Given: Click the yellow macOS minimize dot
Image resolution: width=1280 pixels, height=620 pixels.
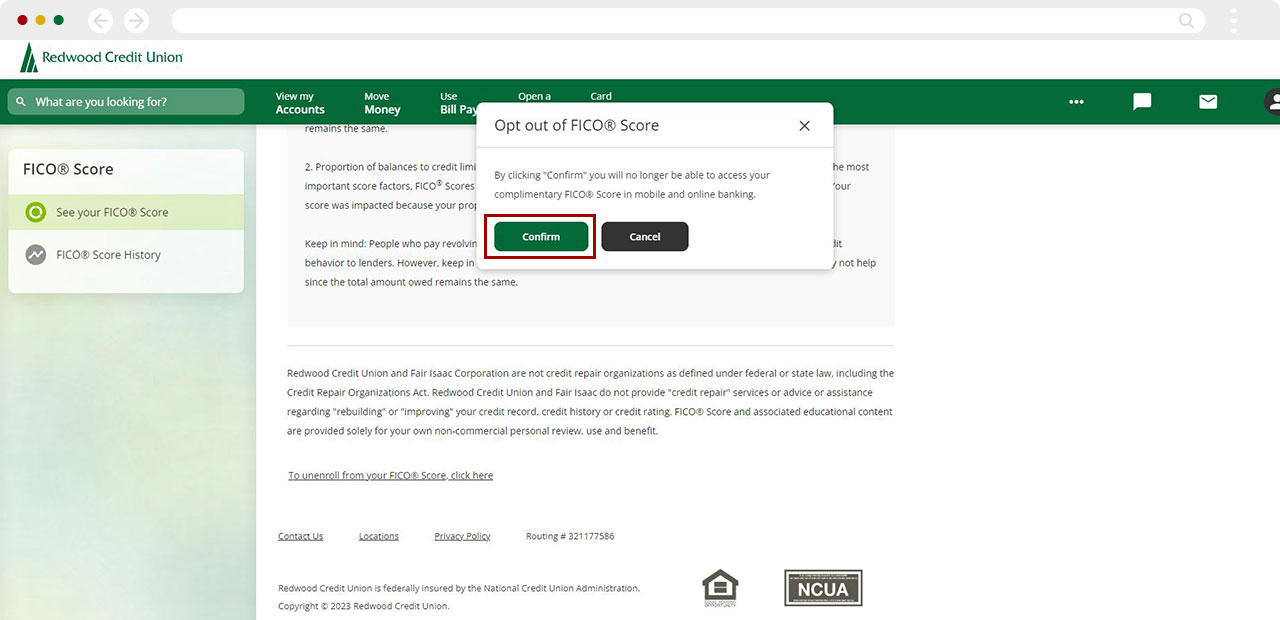Looking at the screenshot, I should click(40, 20).
